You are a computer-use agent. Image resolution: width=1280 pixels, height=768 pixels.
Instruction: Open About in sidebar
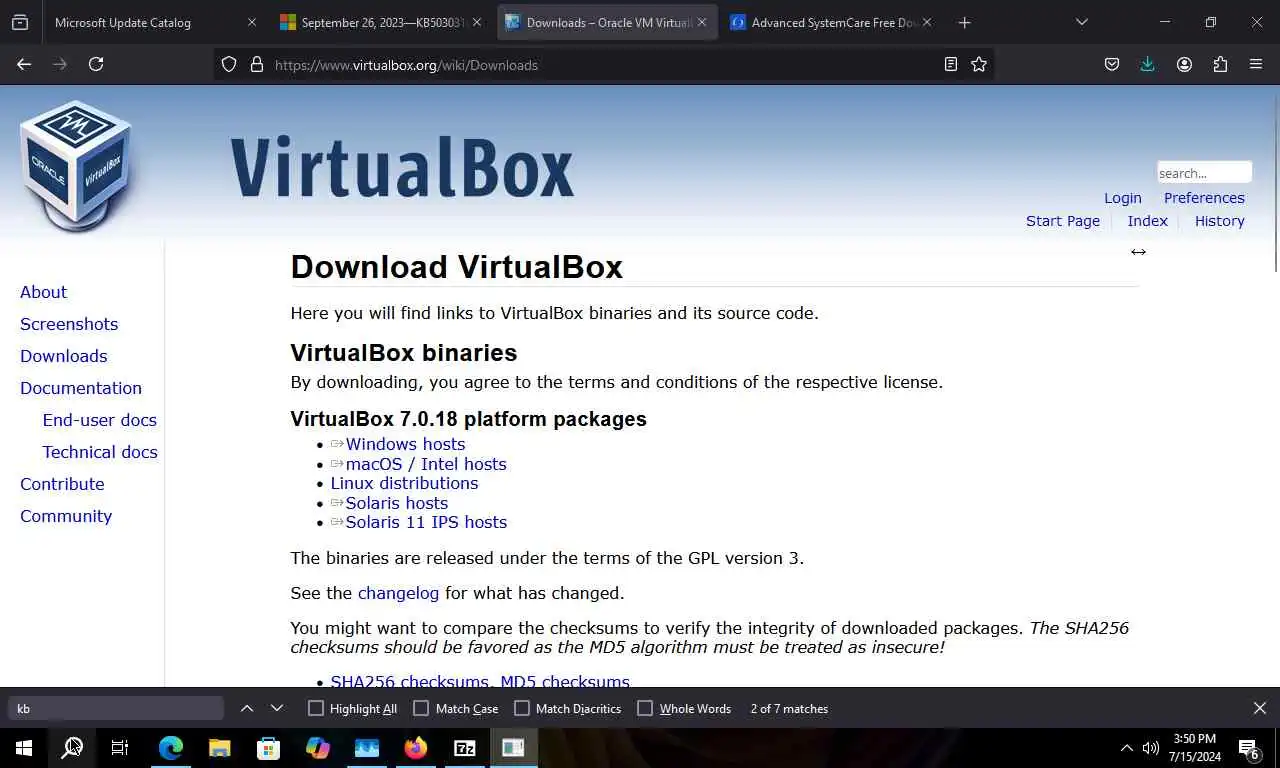(x=43, y=292)
